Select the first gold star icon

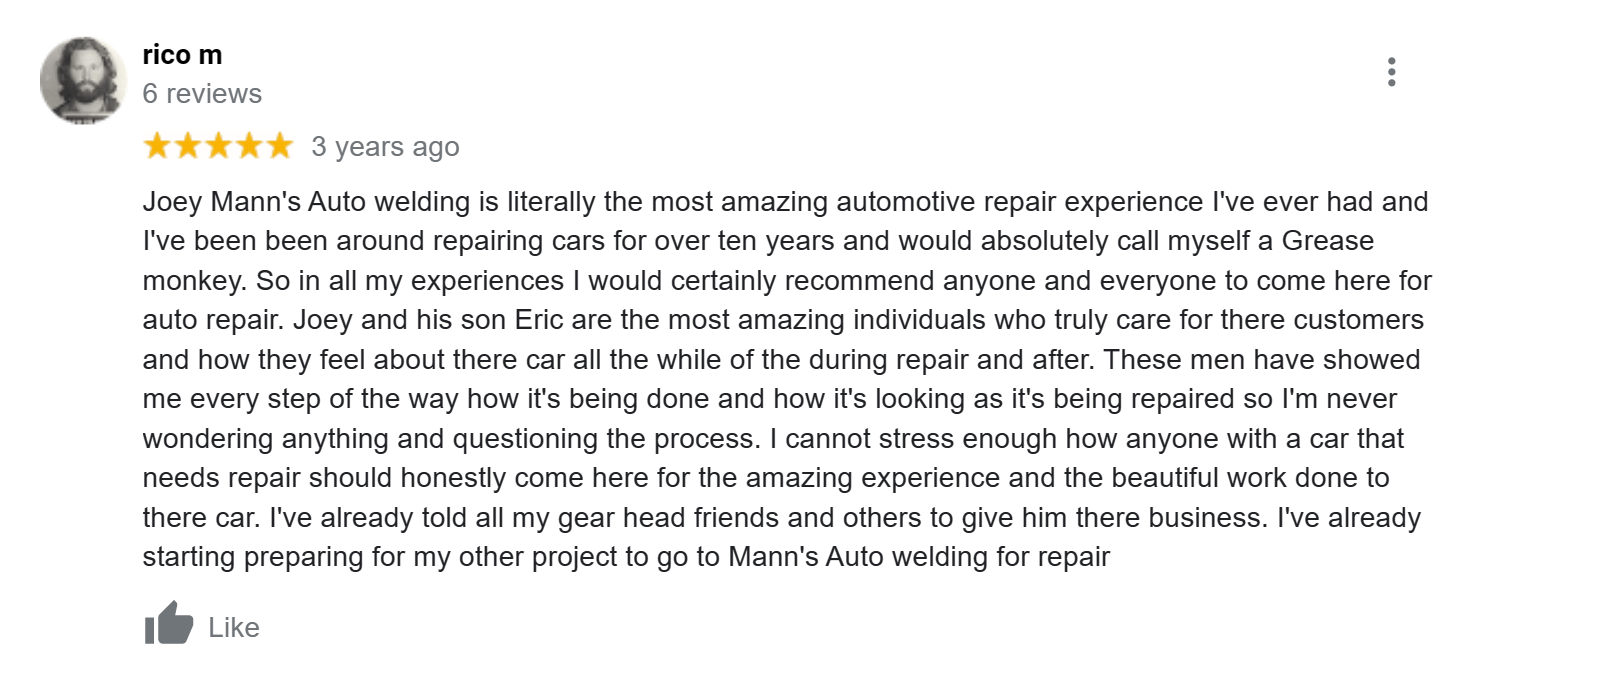pos(156,145)
